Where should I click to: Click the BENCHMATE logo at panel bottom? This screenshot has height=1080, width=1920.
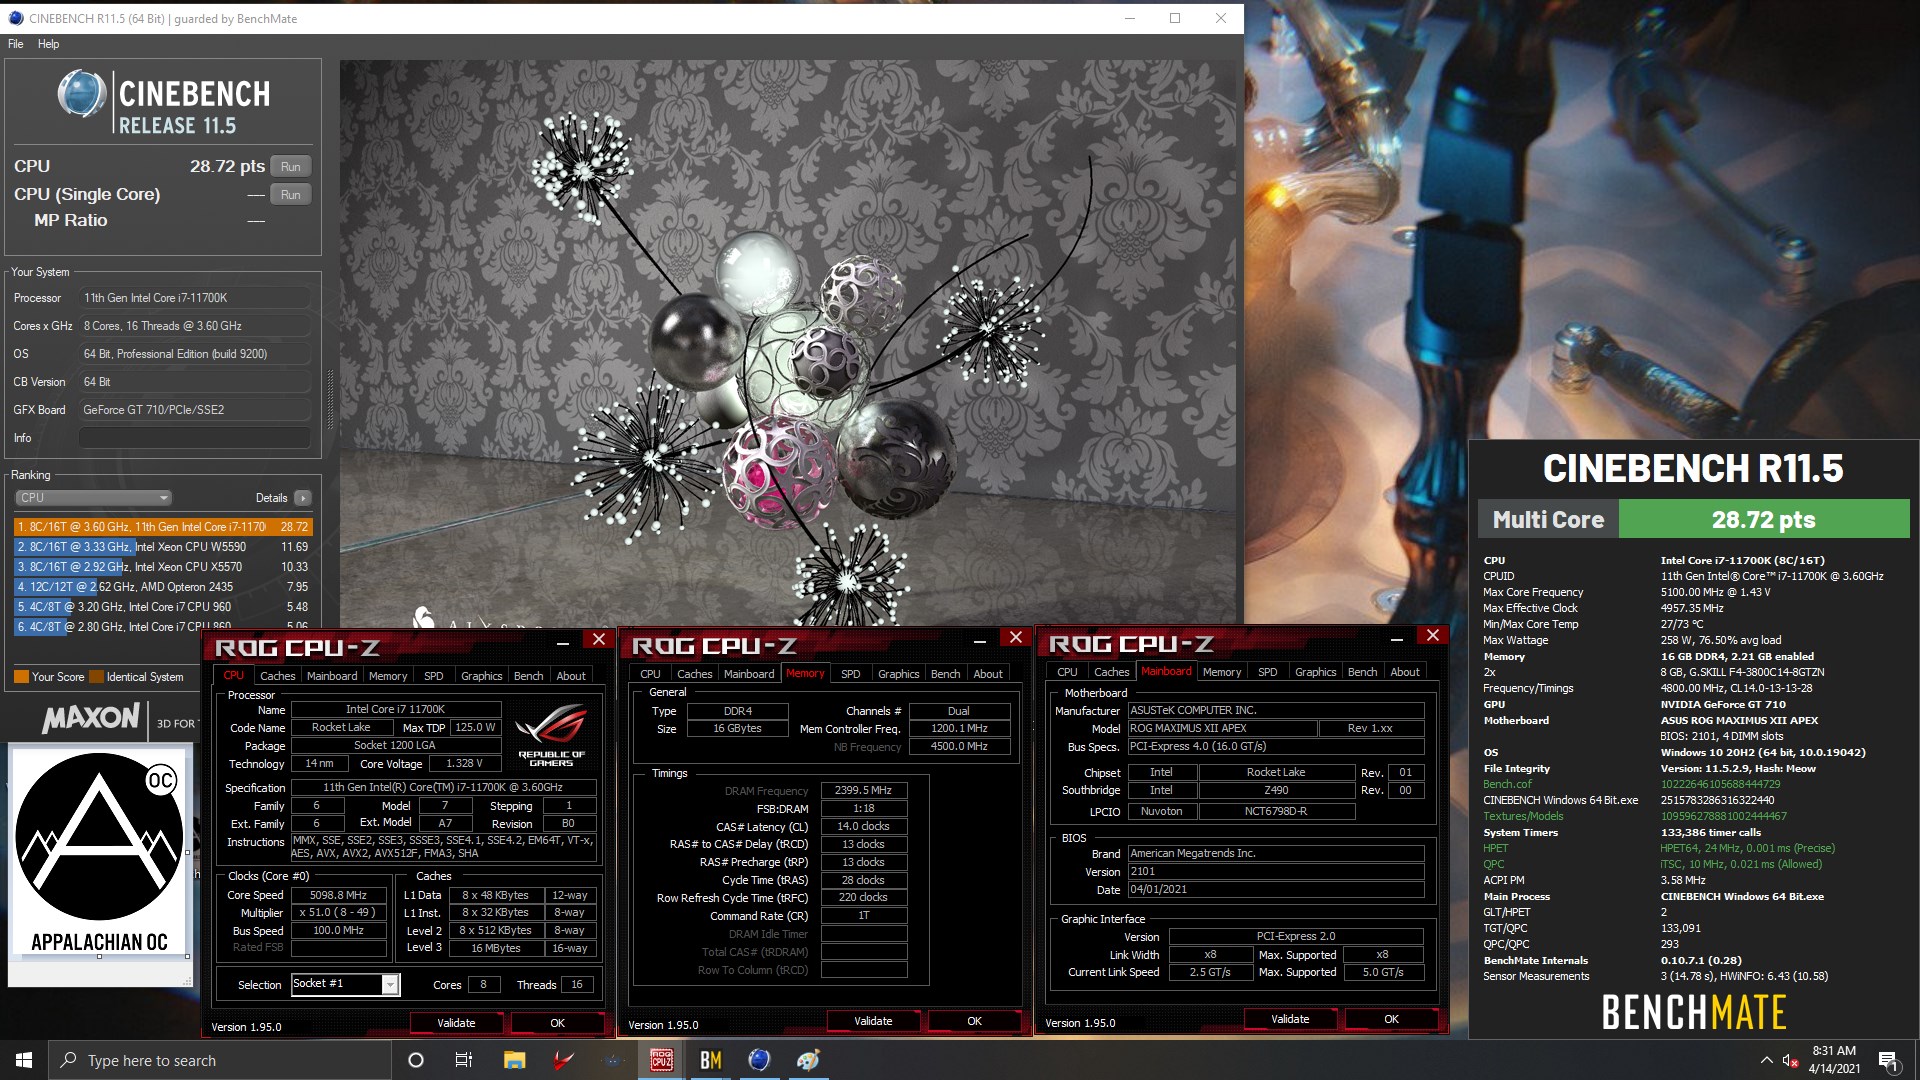pyautogui.click(x=1694, y=1012)
